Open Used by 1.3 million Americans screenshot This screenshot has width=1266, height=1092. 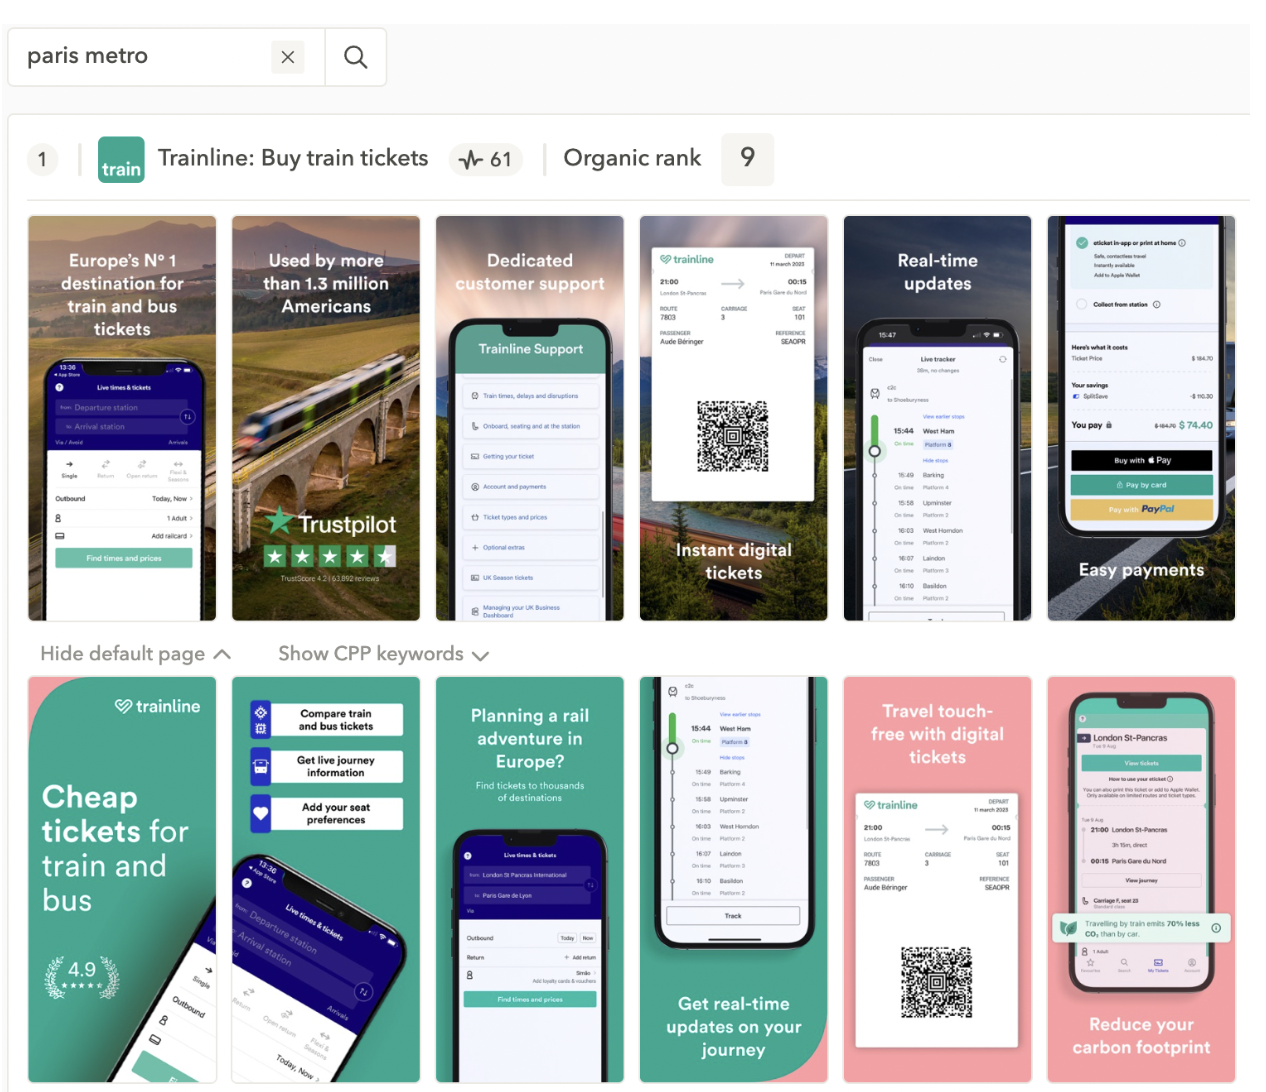coord(326,418)
